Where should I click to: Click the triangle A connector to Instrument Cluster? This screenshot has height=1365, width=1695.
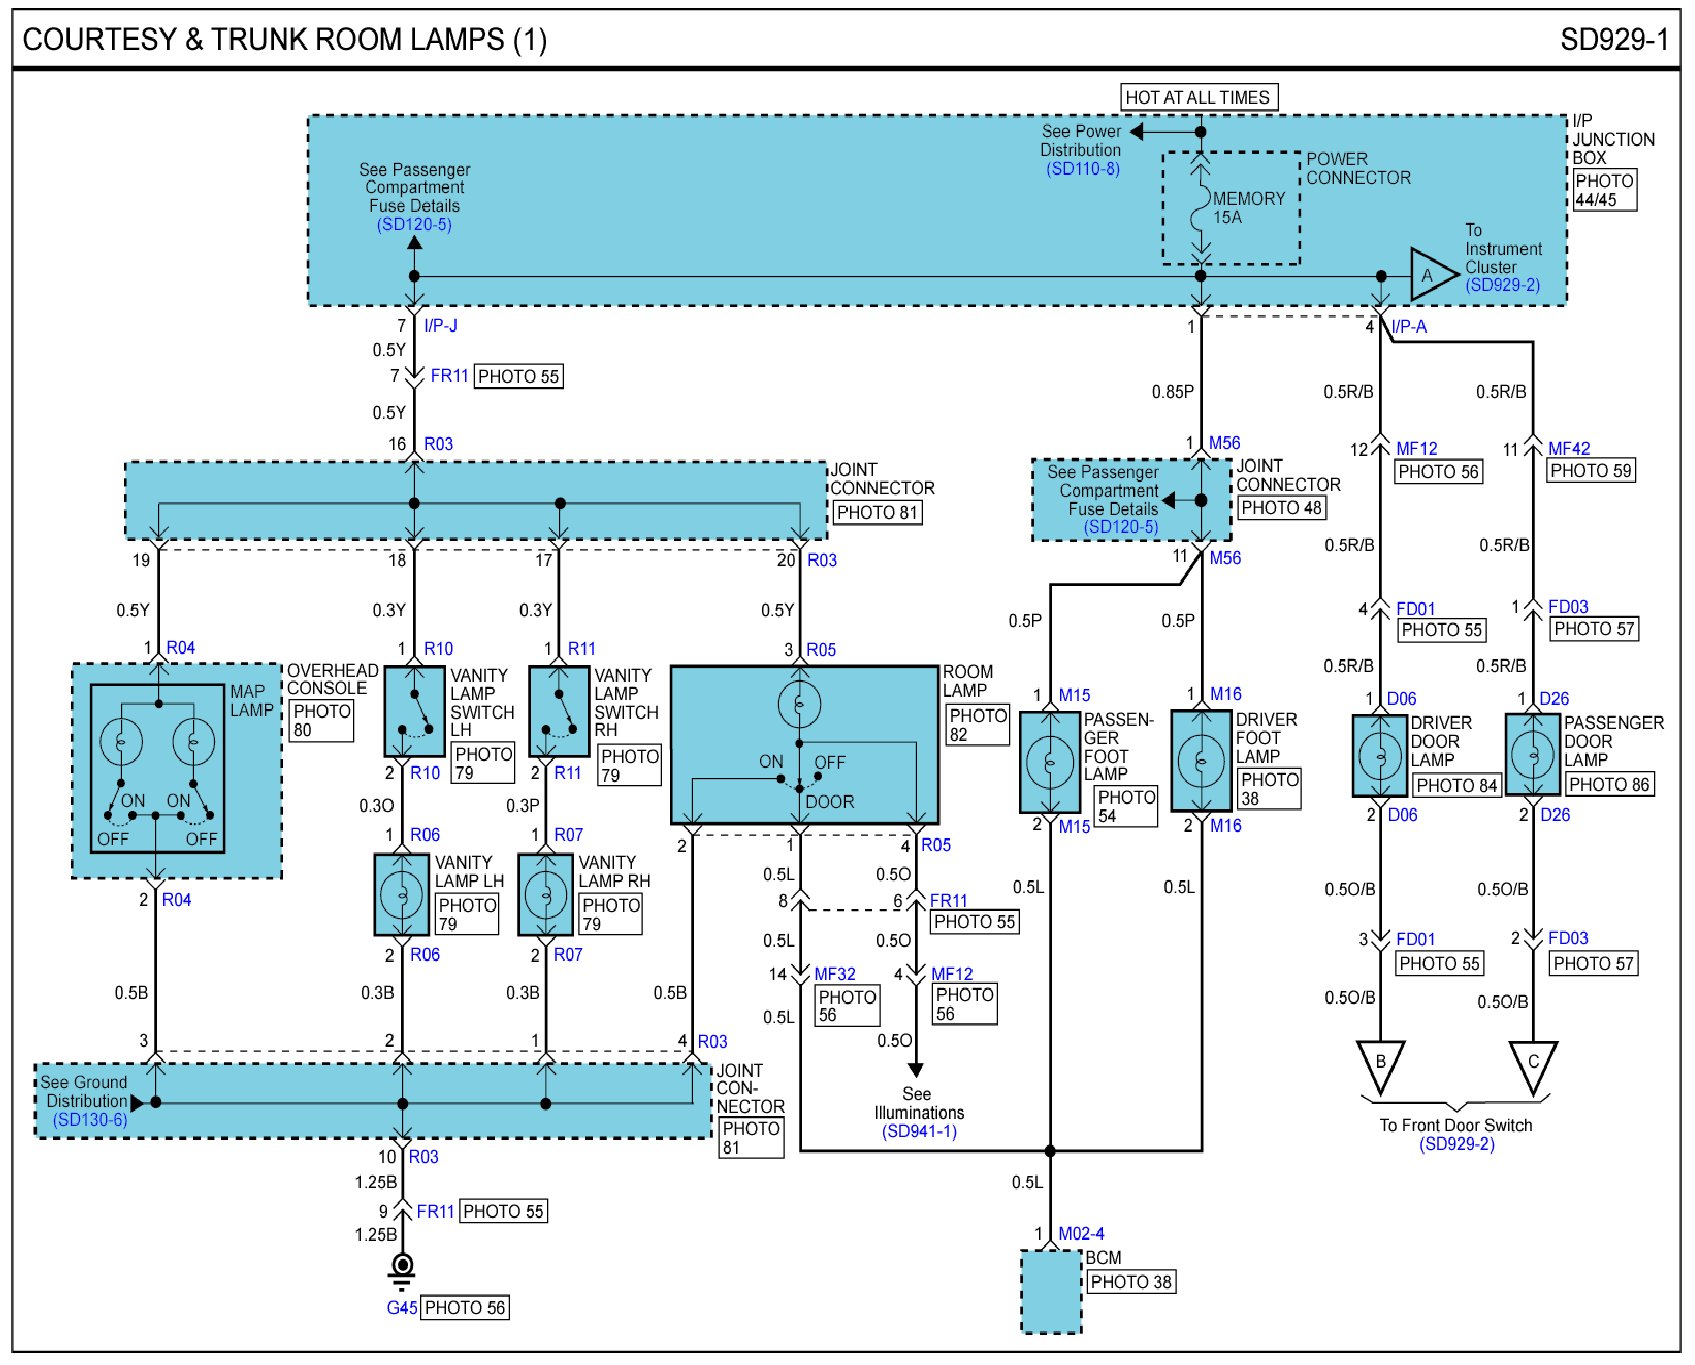click(1431, 275)
